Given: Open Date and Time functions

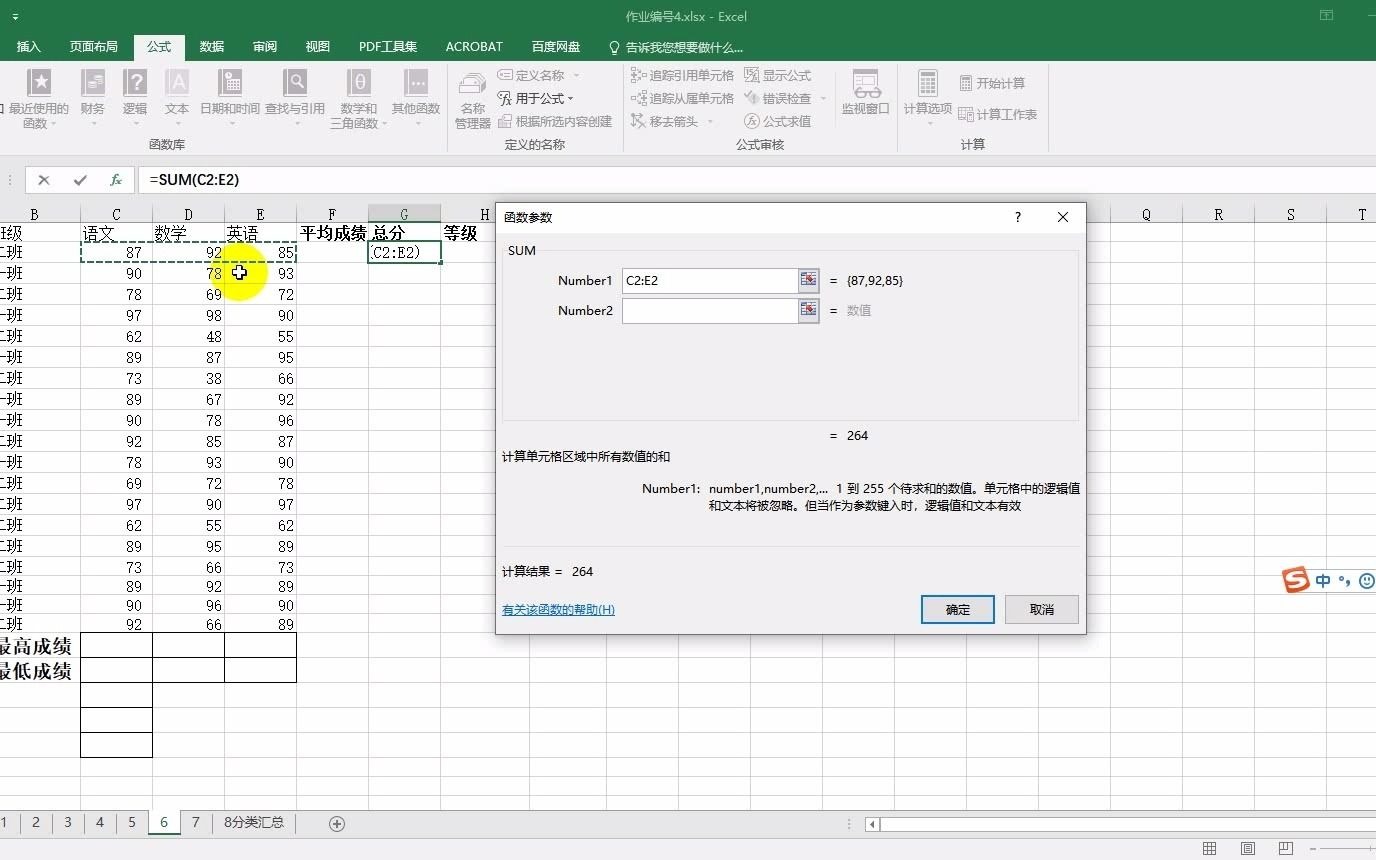Looking at the screenshot, I should (230, 99).
